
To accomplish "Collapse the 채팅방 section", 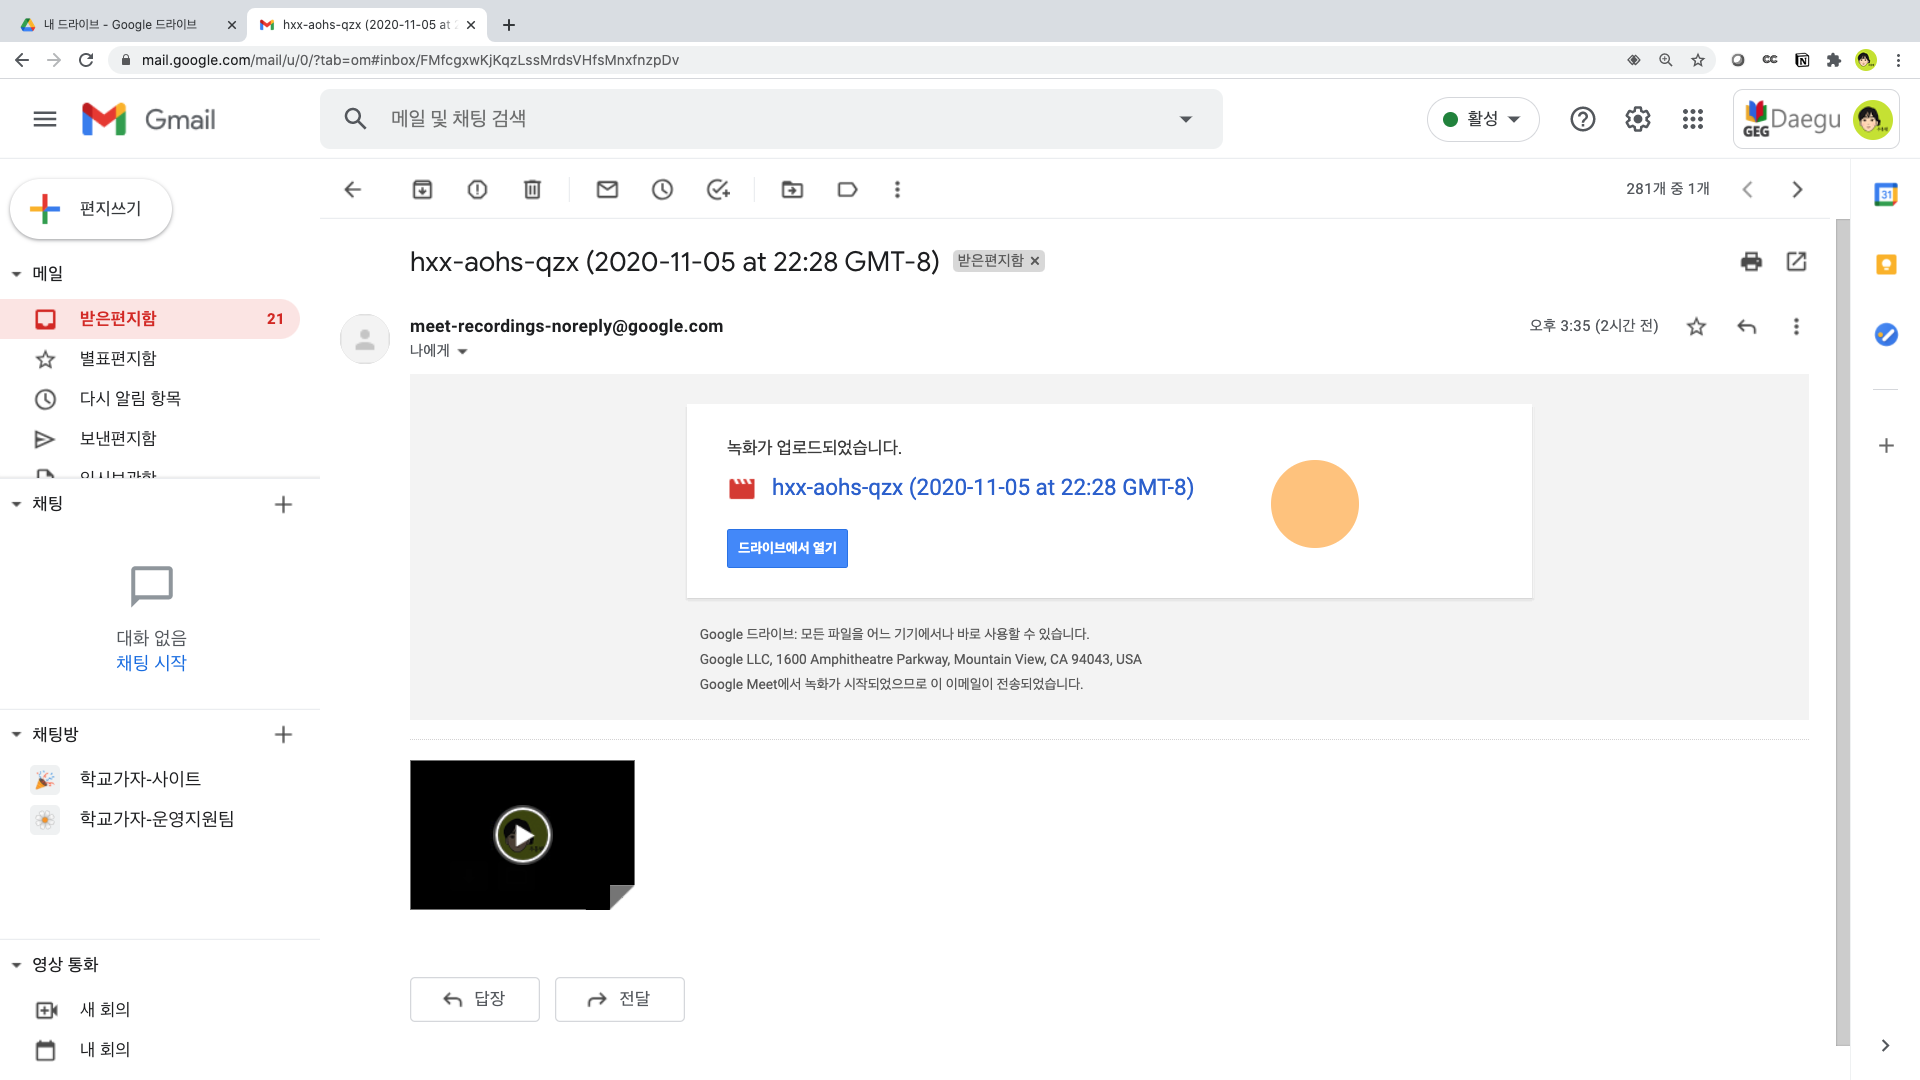I will (x=16, y=734).
